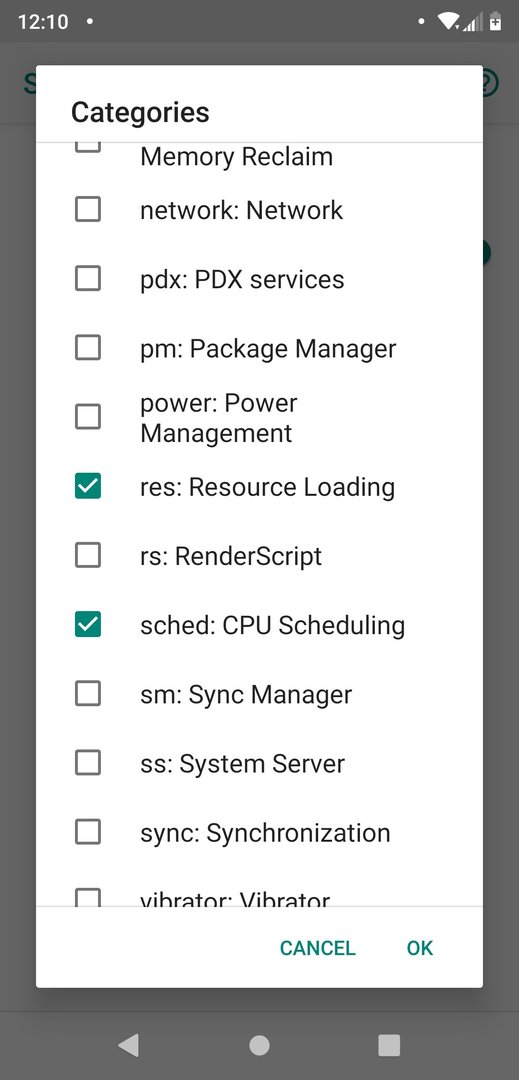Tap the battery status icon
519x1080 pixels.
click(495, 22)
